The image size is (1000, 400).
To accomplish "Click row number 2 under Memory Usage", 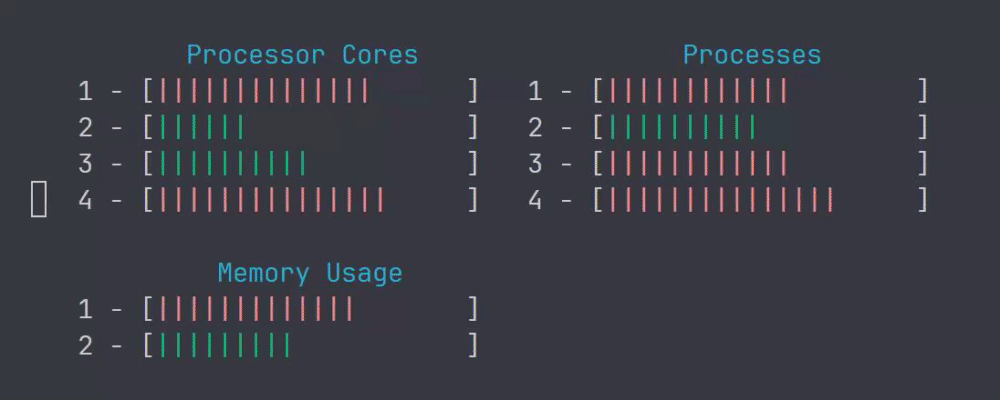I will 85,346.
